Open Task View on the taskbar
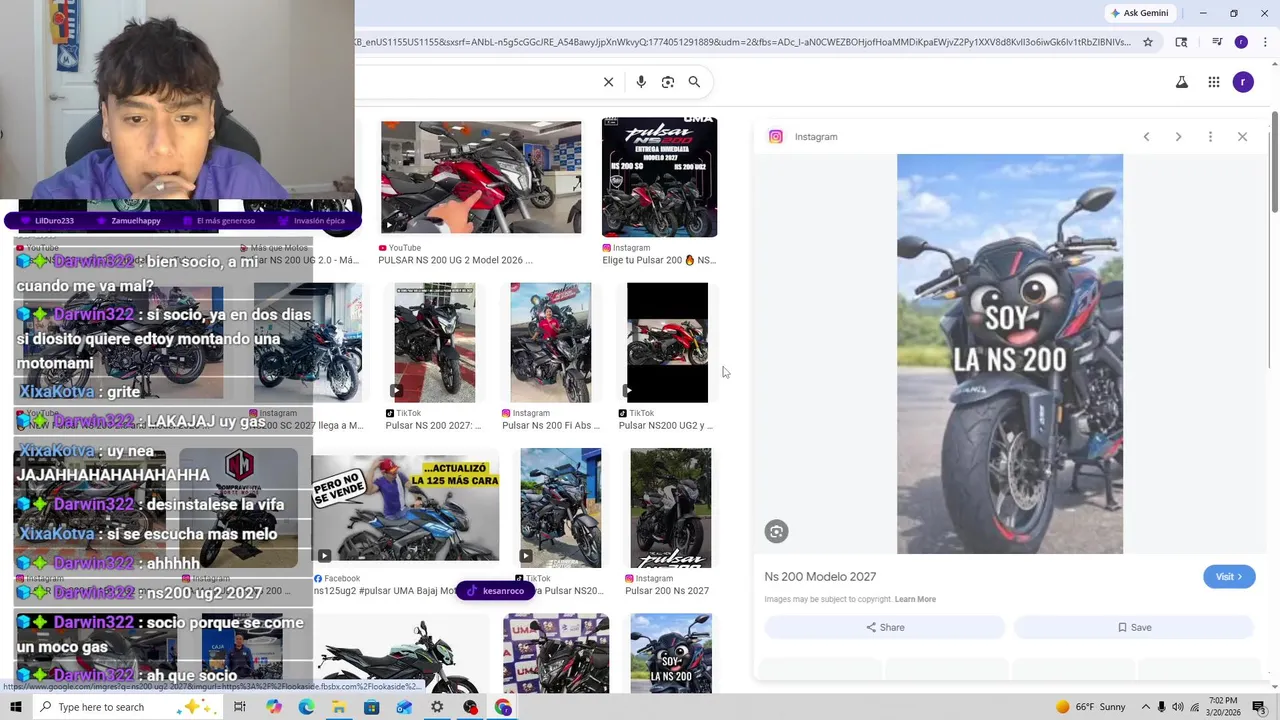The image size is (1280, 720). [240, 707]
